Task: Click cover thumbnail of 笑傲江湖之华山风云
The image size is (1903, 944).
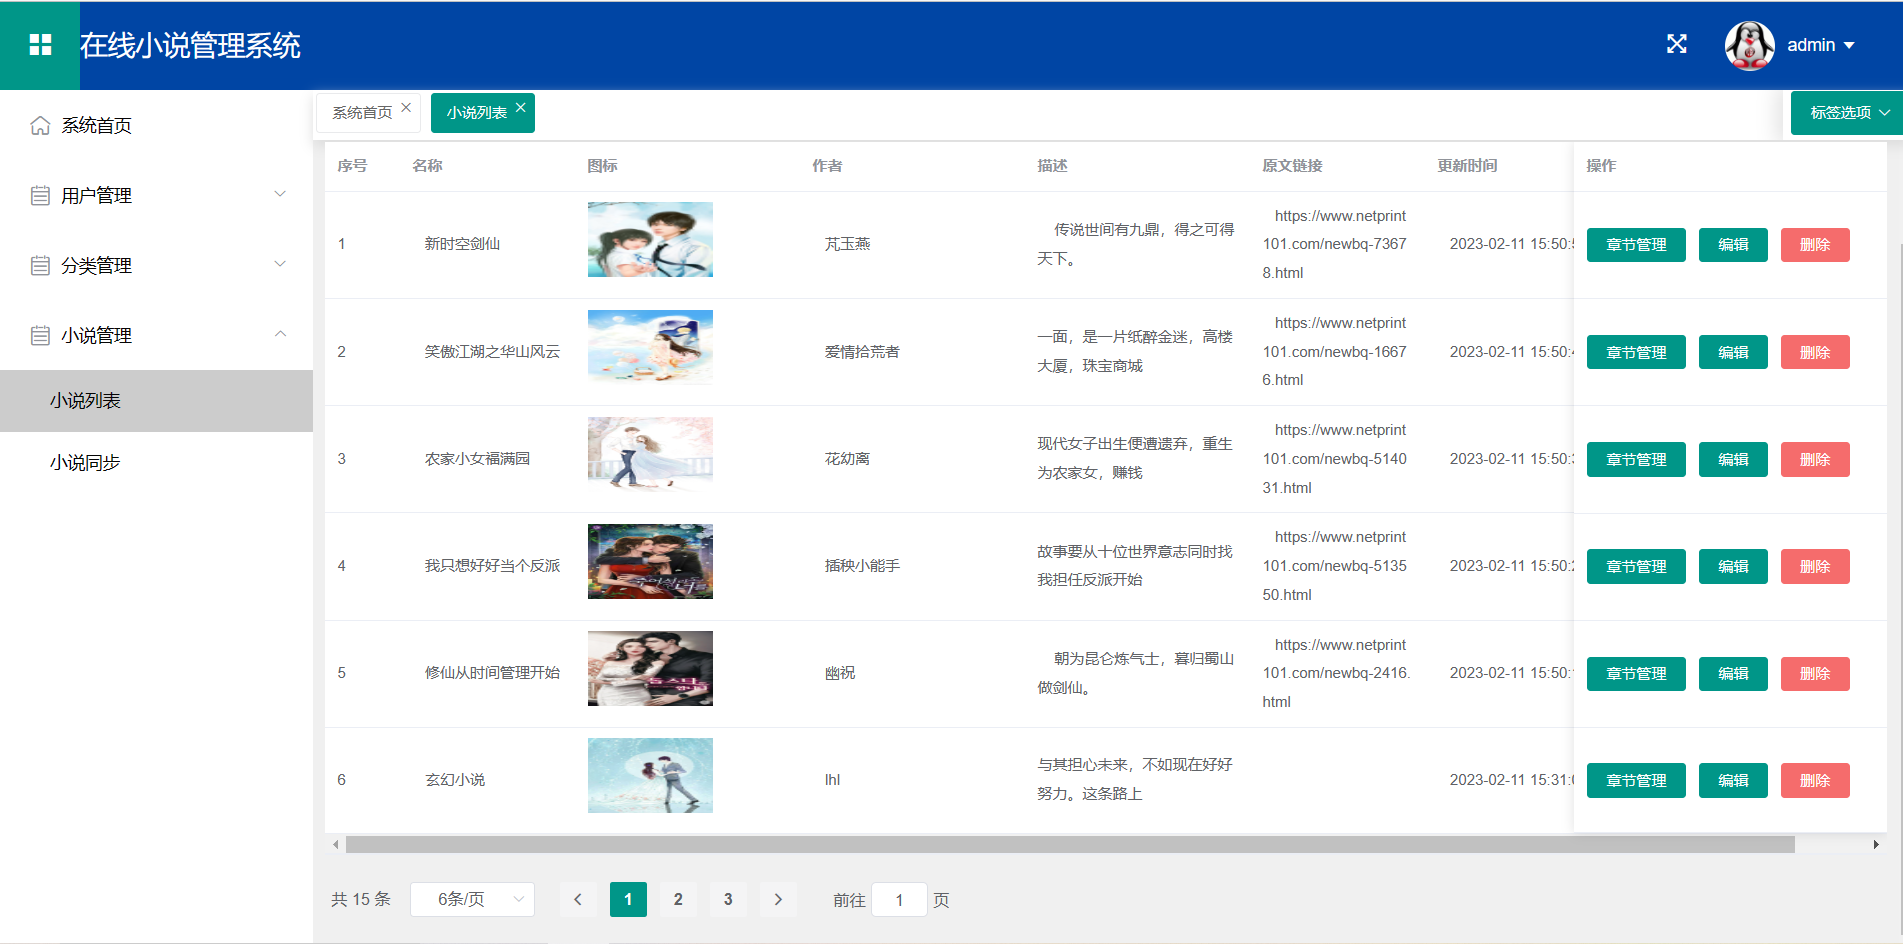Action: [x=650, y=347]
